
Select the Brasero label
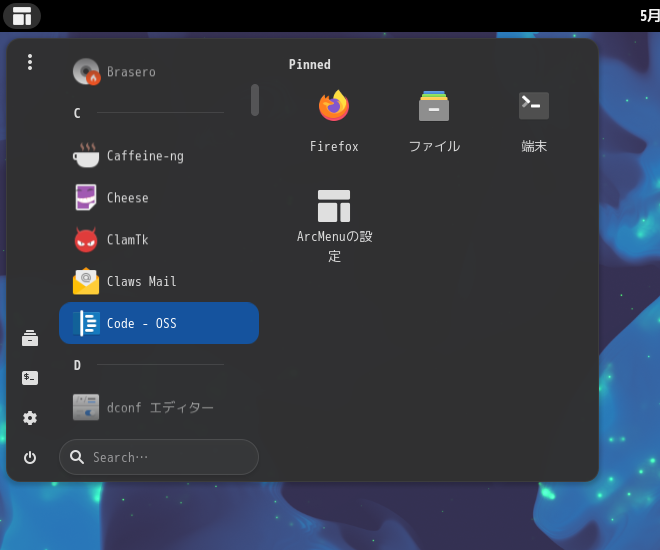coord(131,72)
